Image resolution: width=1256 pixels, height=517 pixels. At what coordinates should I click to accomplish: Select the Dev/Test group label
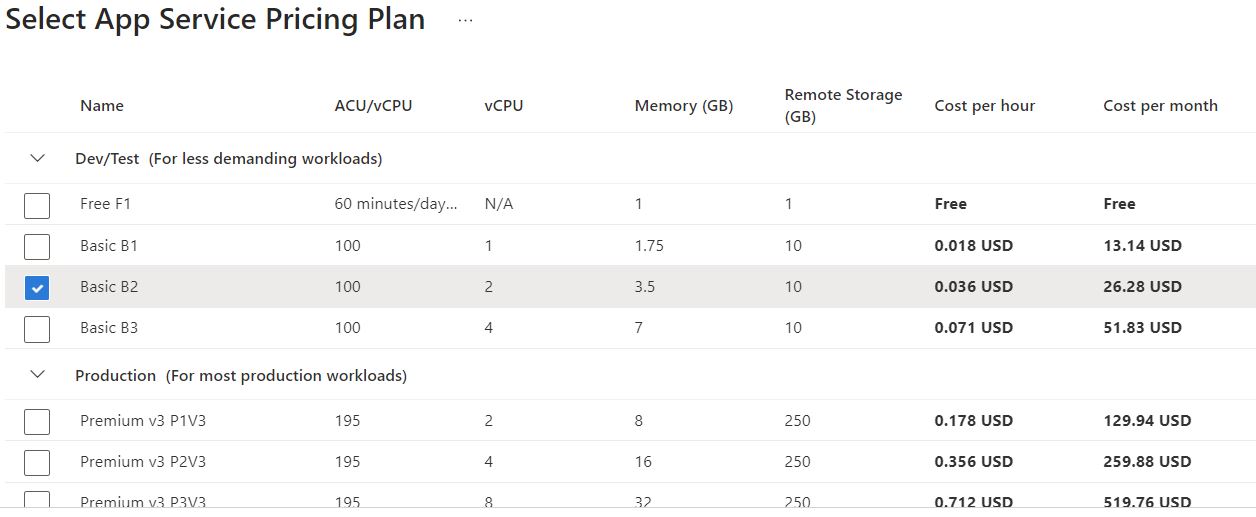click(229, 158)
